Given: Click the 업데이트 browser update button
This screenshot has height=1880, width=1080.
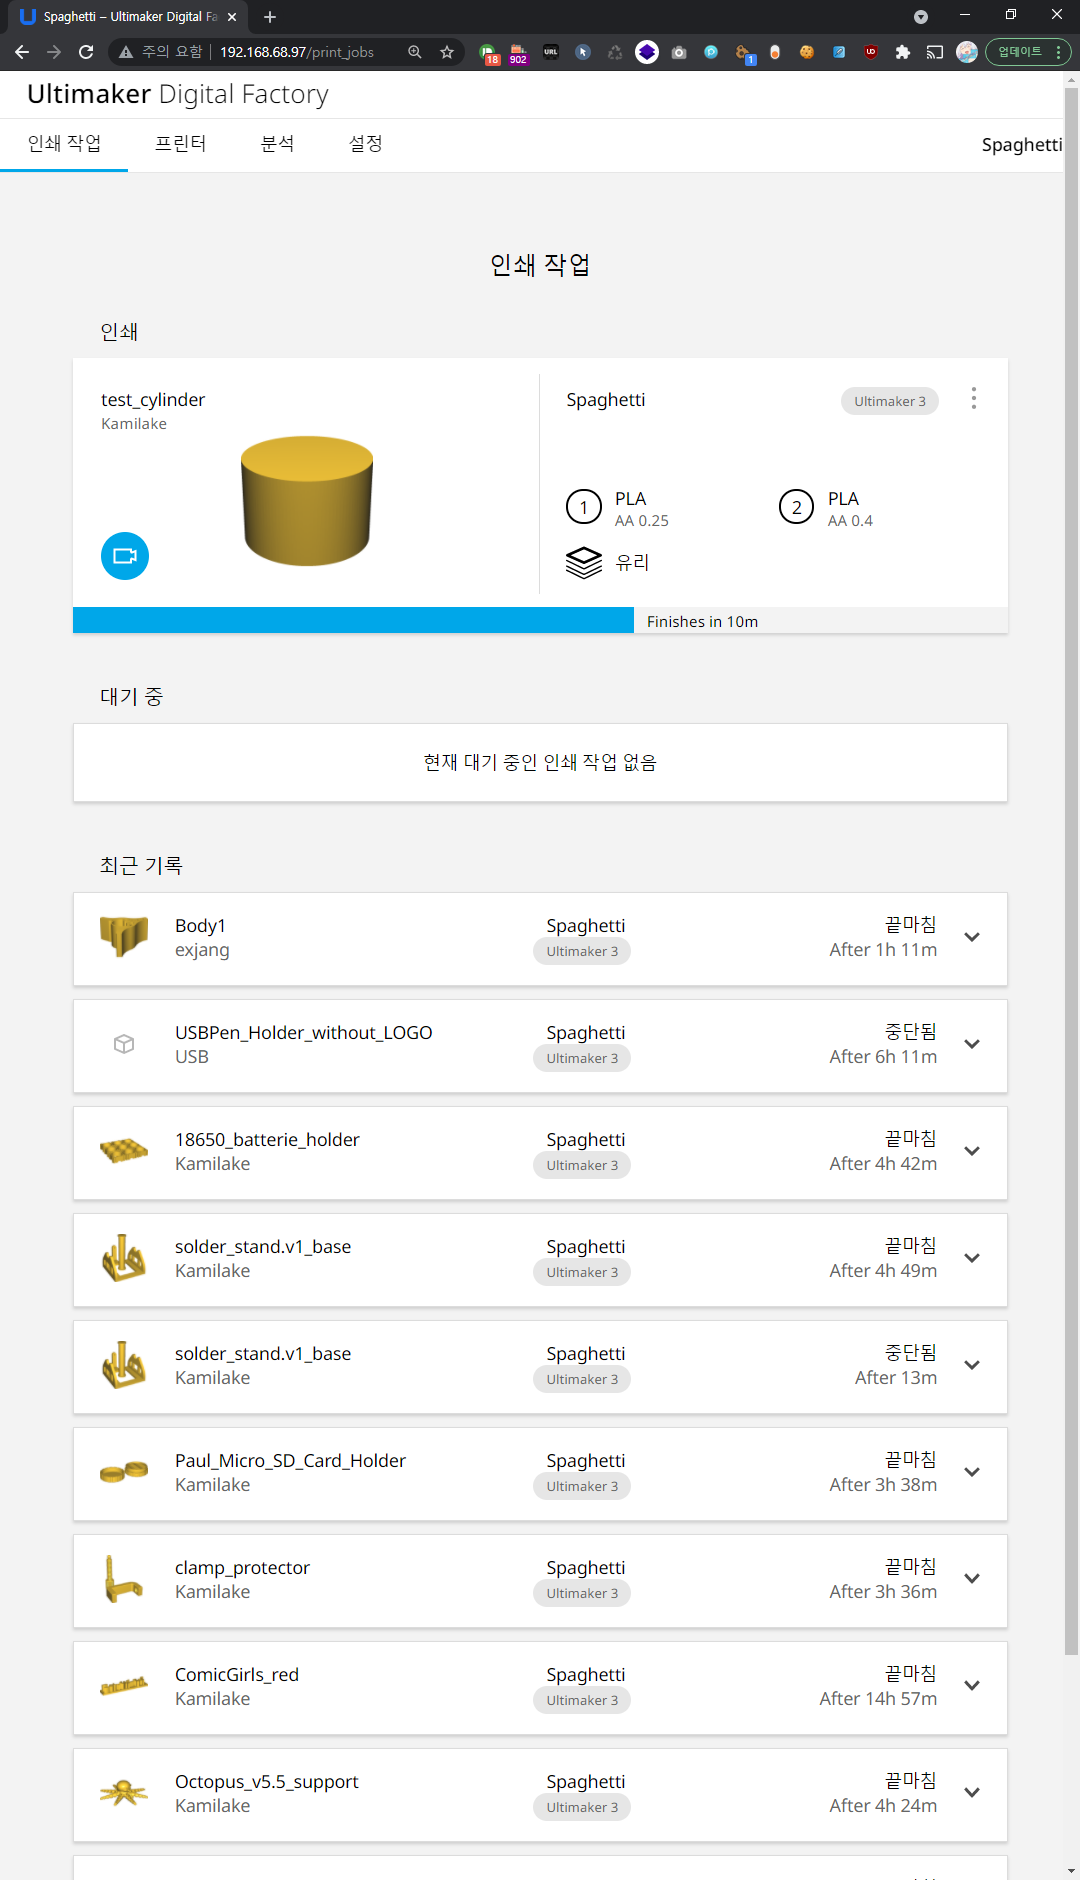Looking at the screenshot, I should (x=1020, y=52).
